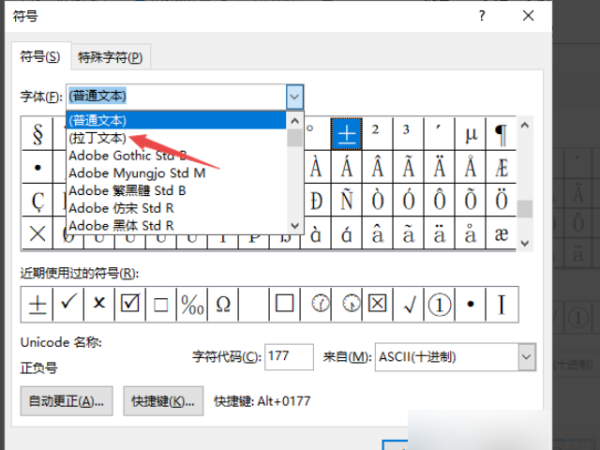Screen dimensions: 600x450
Task: Symbol grid scrollbar up arrow
Action: pyautogui.click(x=525, y=125)
